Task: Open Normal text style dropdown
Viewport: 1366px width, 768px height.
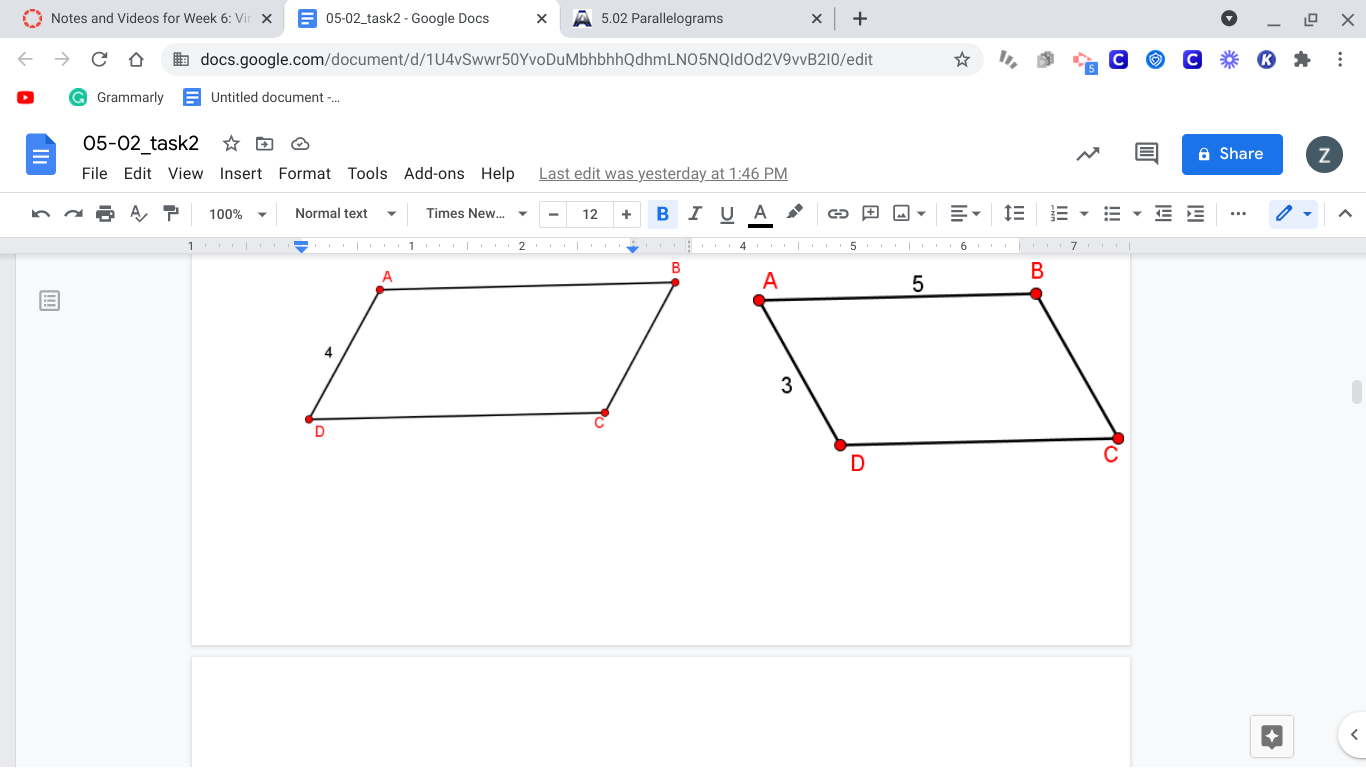Action: pyautogui.click(x=345, y=214)
